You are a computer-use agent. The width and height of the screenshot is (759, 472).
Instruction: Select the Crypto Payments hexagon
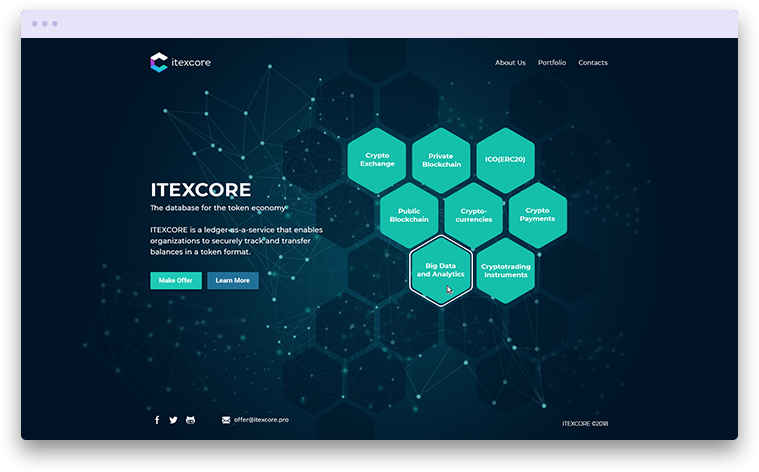(537, 215)
